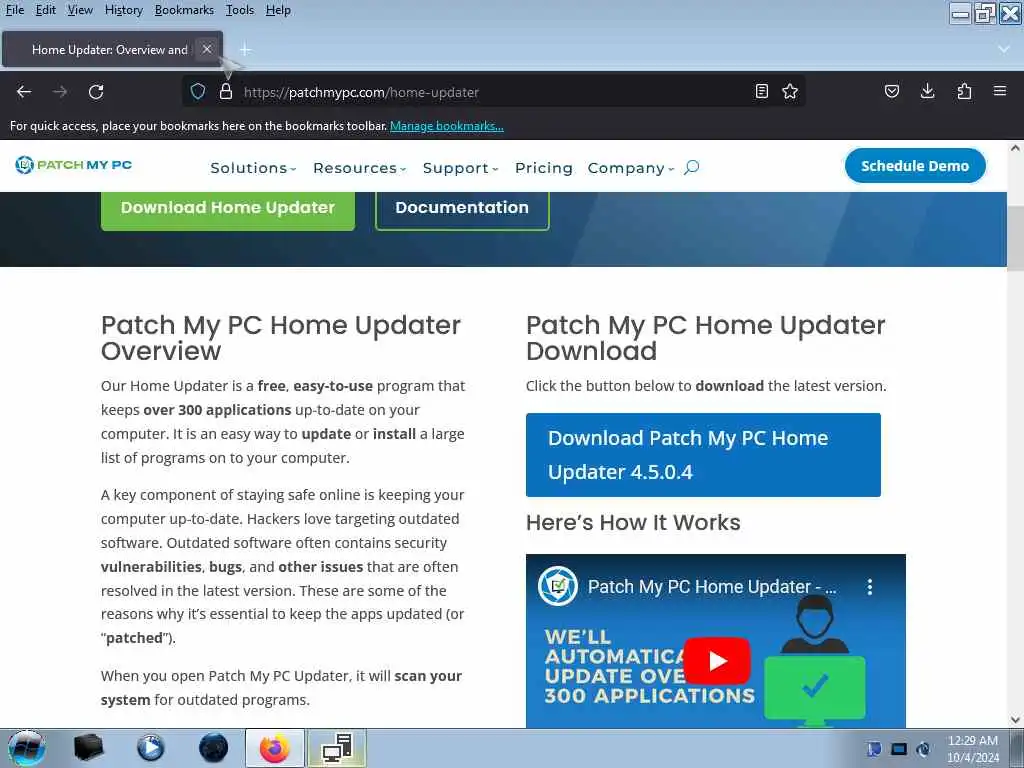The height and width of the screenshot is (768, 1024).
Task: Click the system tray display icon
Action: pos(899,749)
